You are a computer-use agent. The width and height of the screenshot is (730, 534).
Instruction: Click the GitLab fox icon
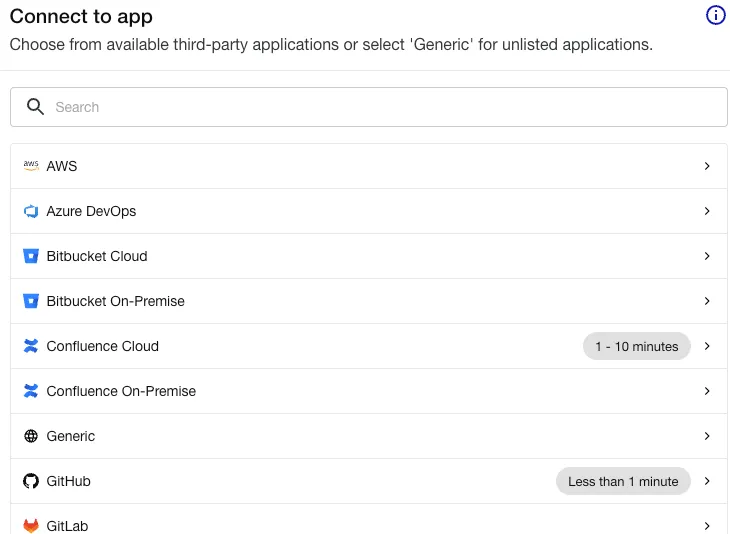[x=31, y=526]
